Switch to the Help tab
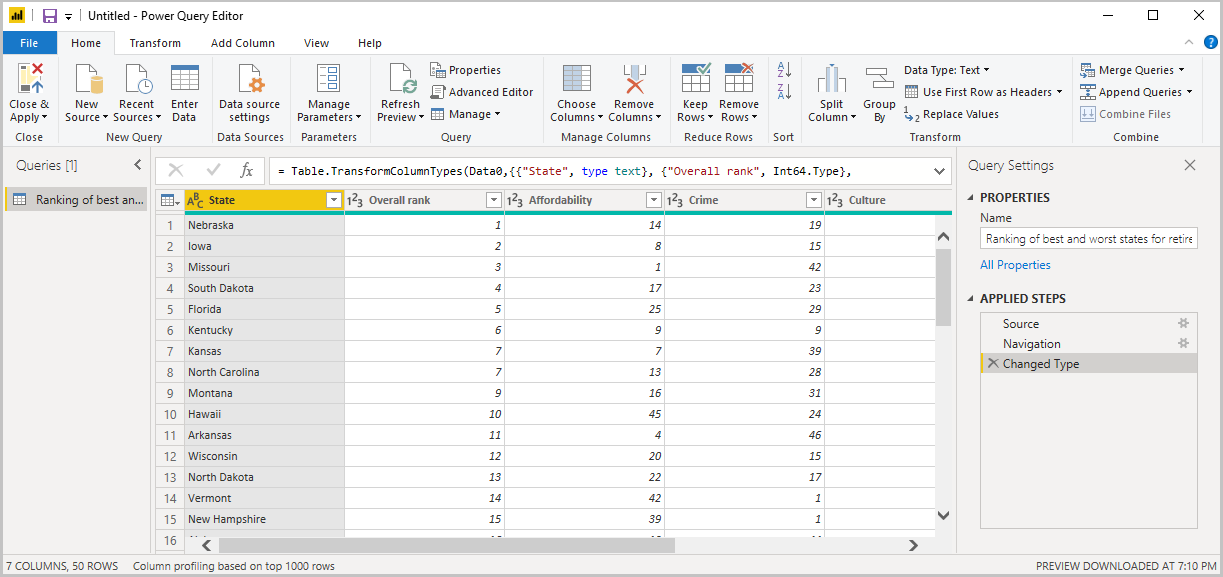Screen dimensions: 1223x577 [x=370, y=43]
